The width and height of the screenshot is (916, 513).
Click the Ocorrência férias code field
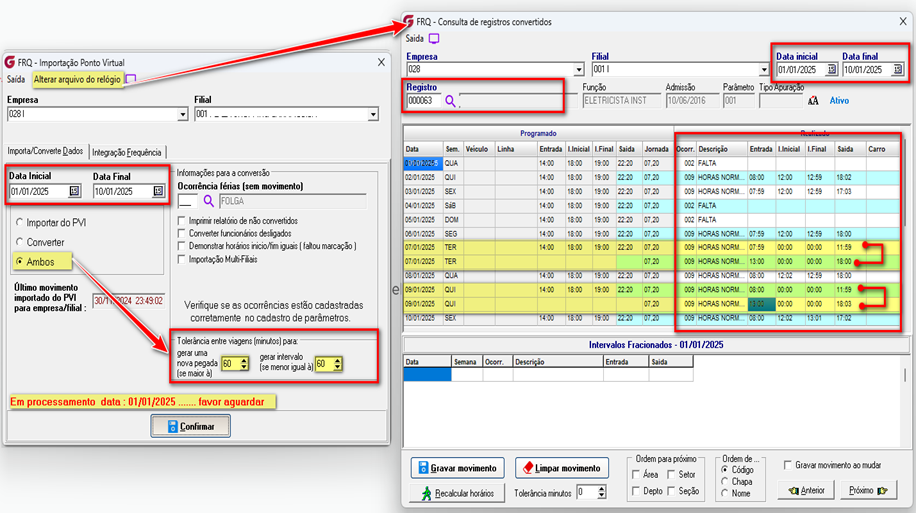coord(187,201)
